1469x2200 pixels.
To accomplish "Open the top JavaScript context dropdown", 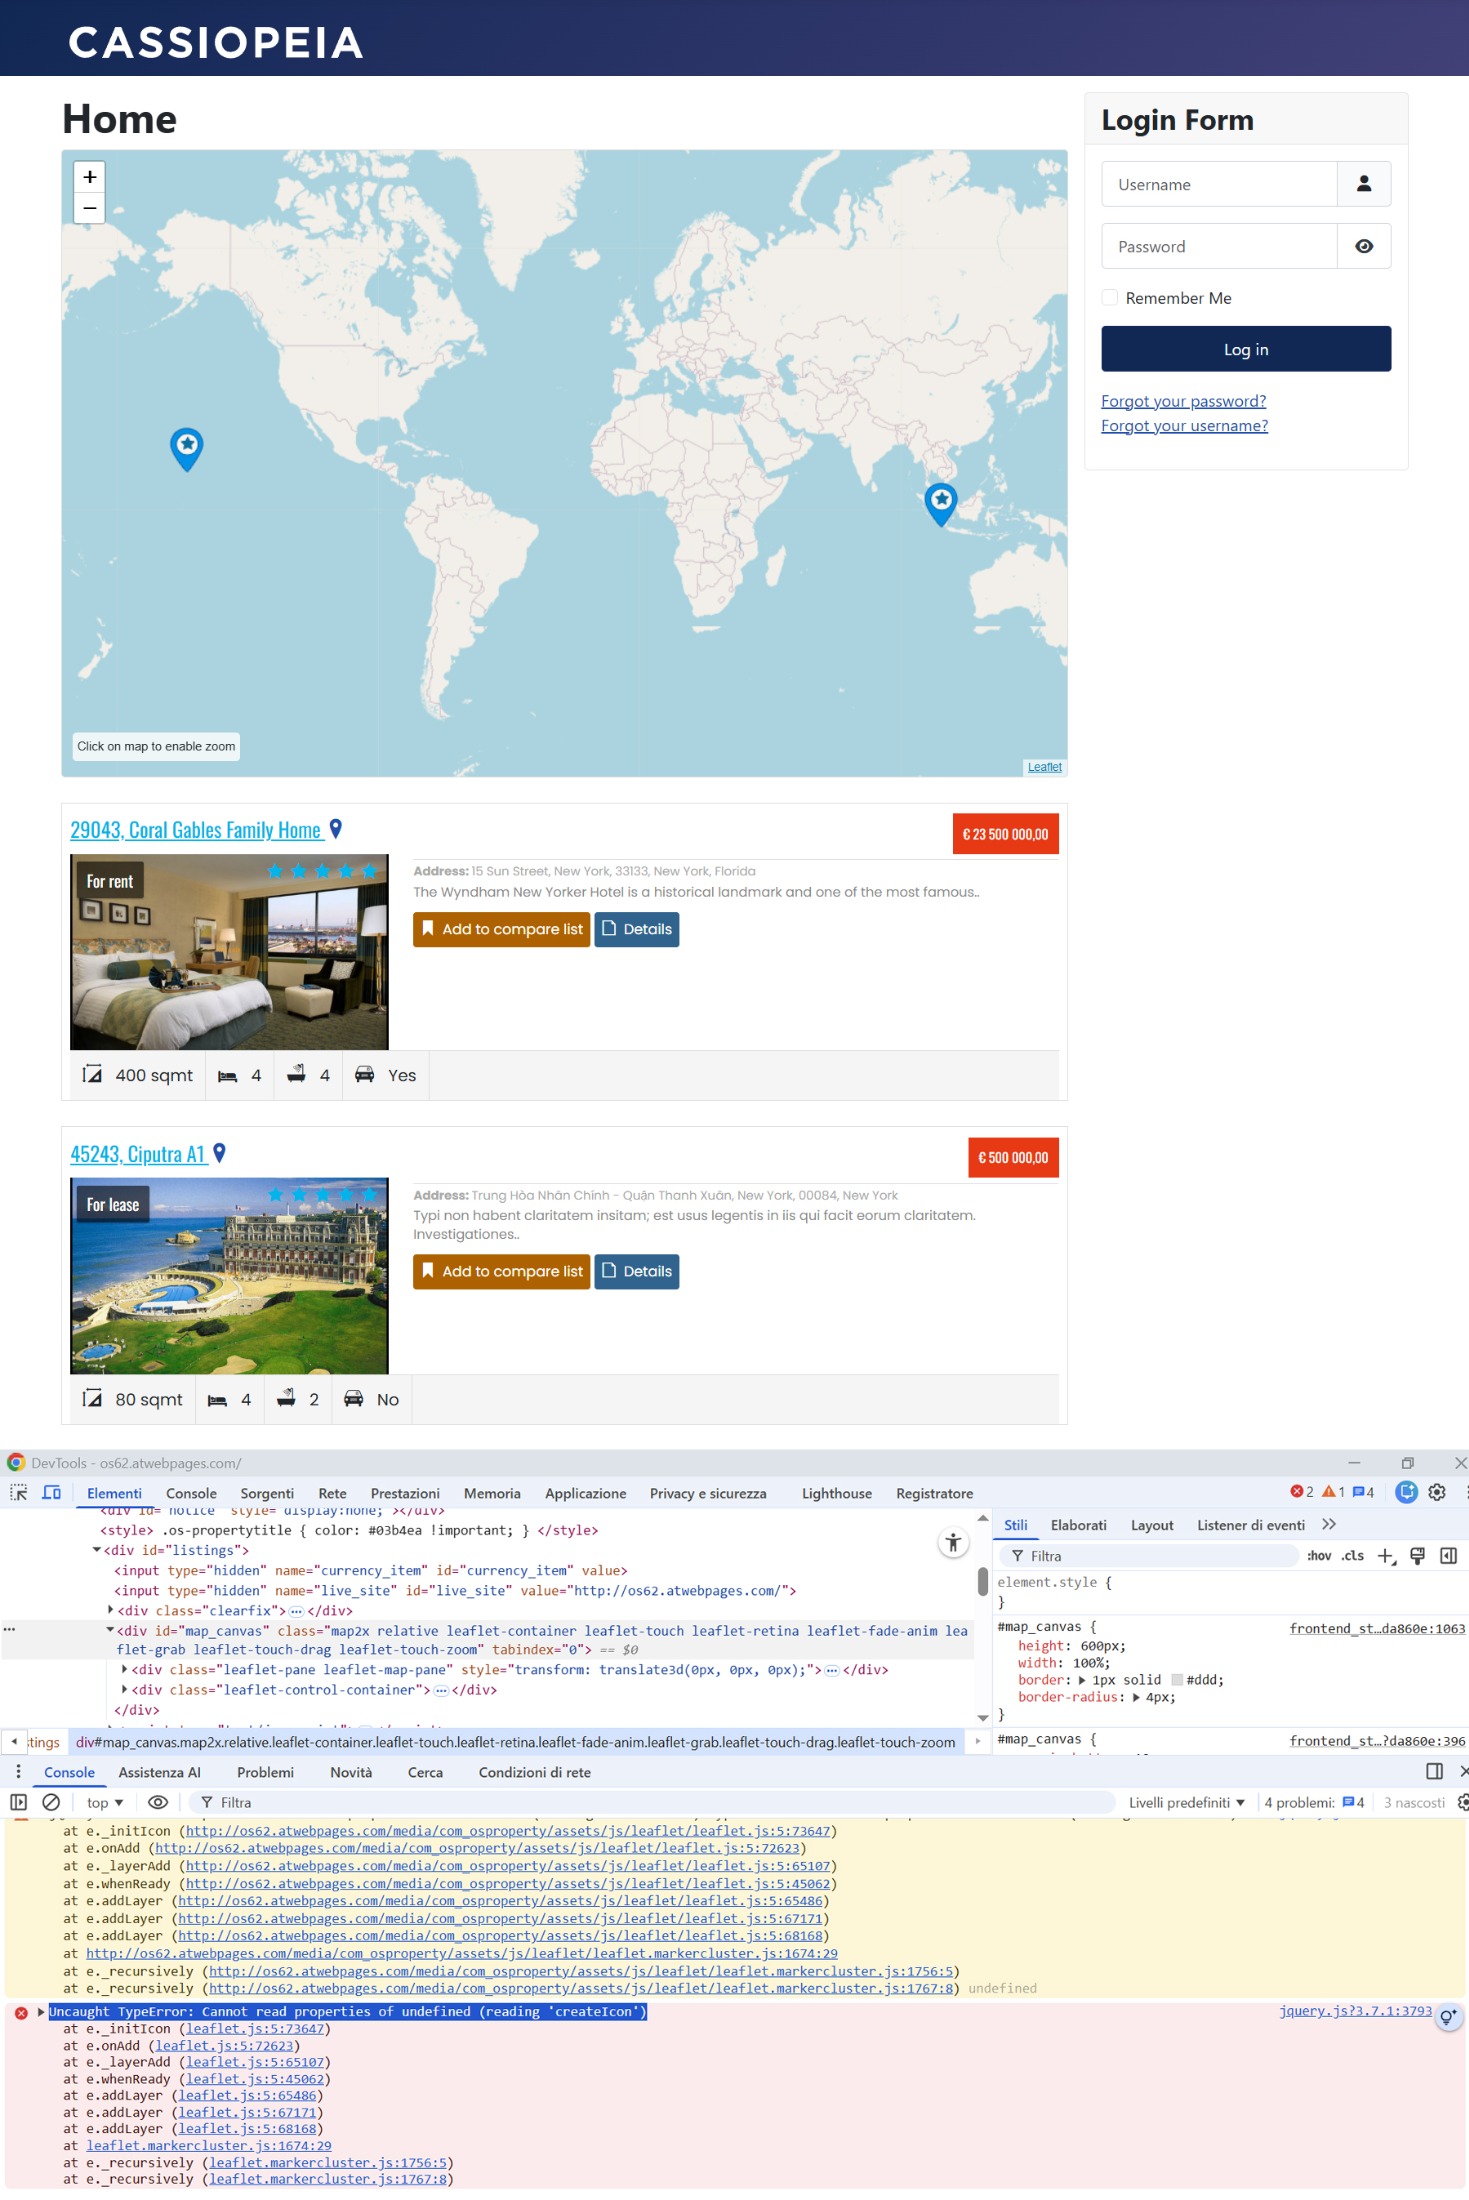I will pos(105,1802).
